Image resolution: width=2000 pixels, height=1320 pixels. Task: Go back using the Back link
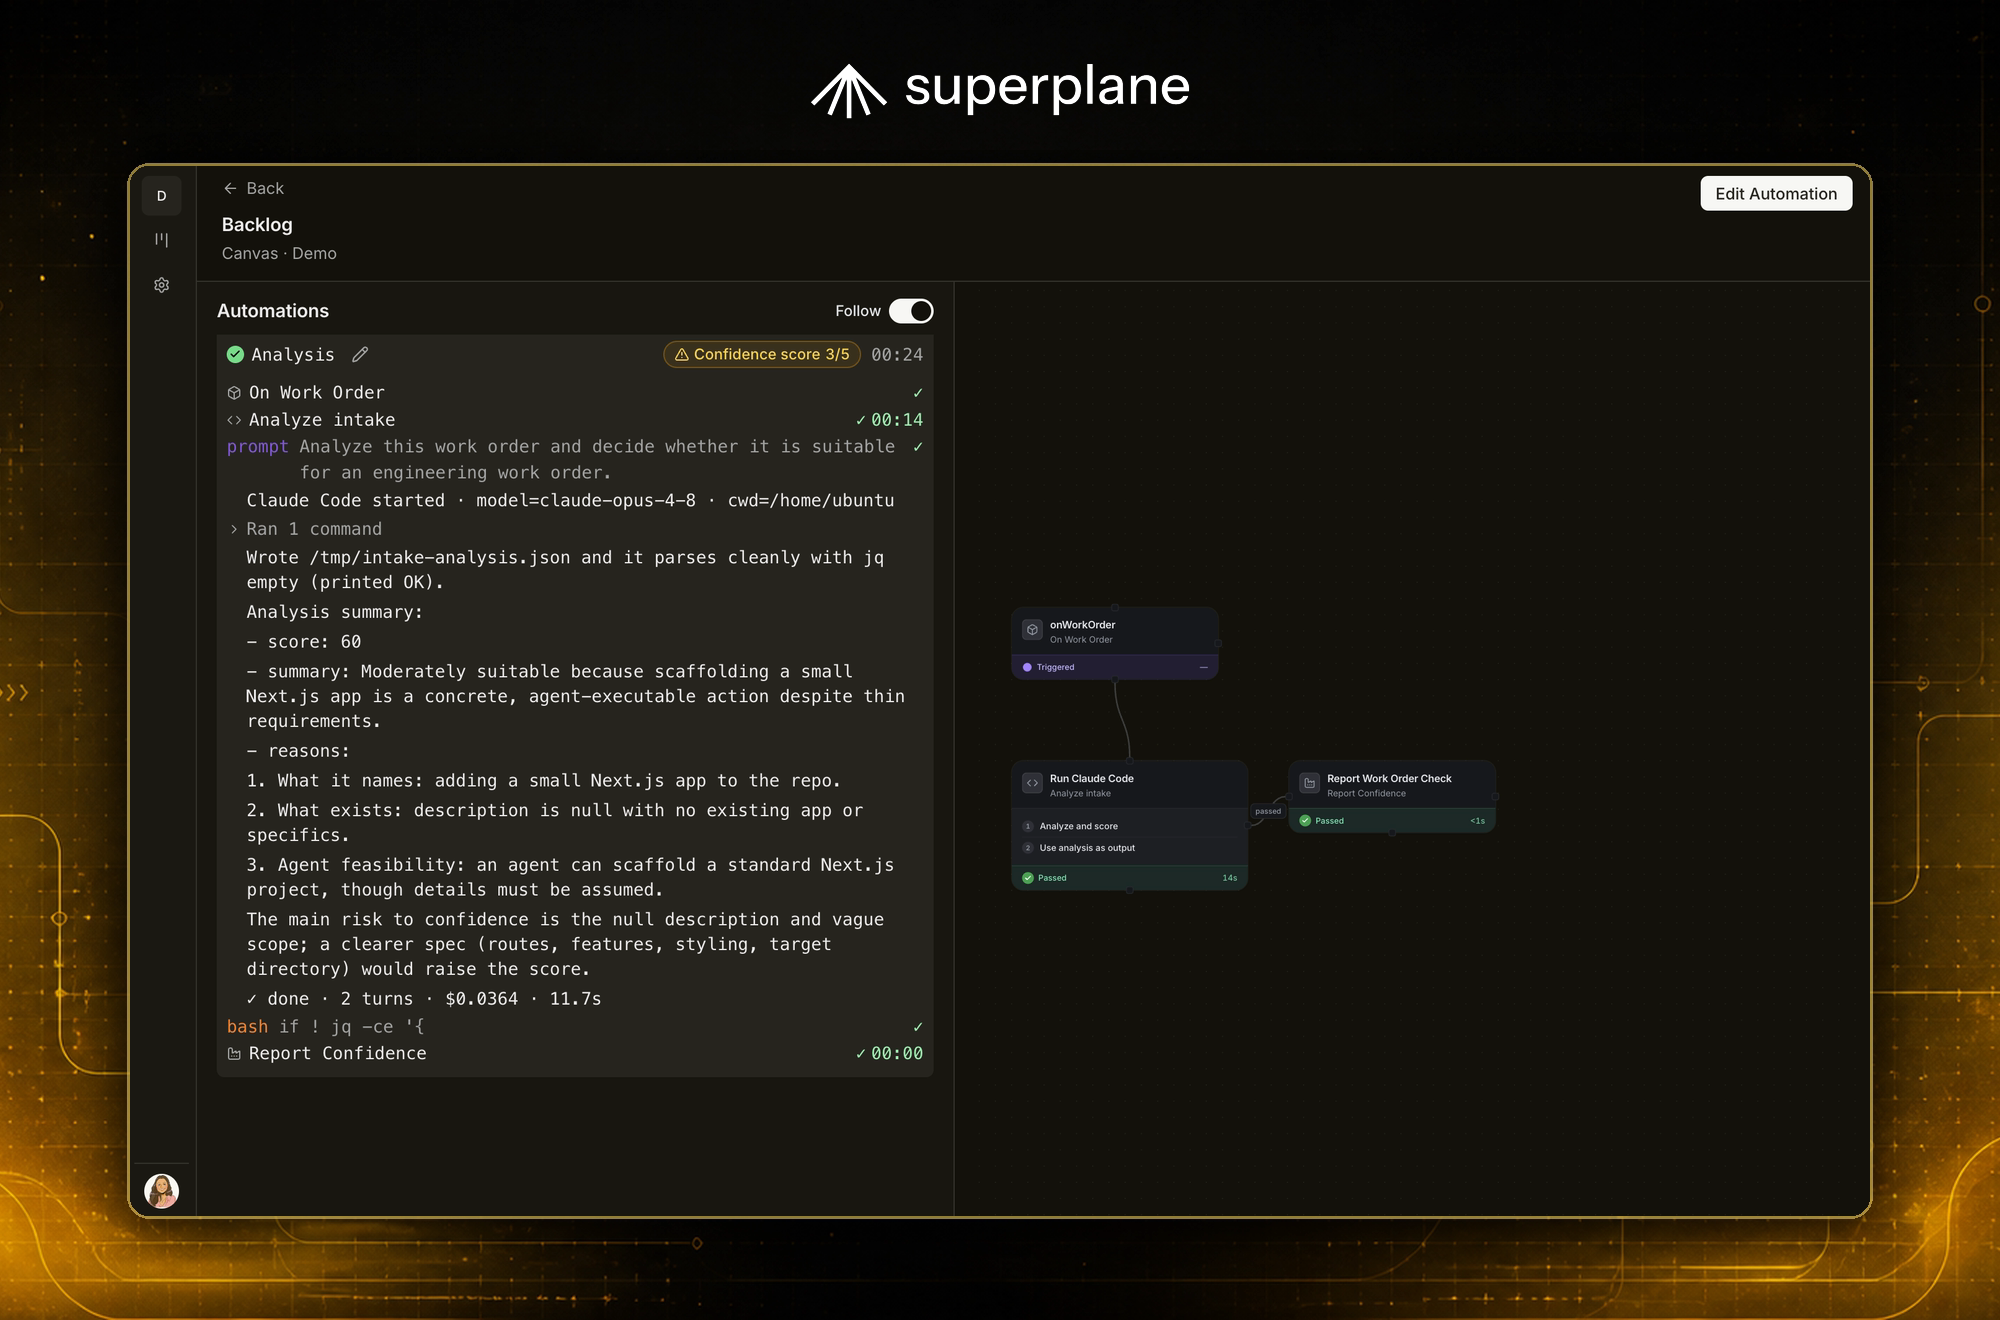[x=254, y=188]
